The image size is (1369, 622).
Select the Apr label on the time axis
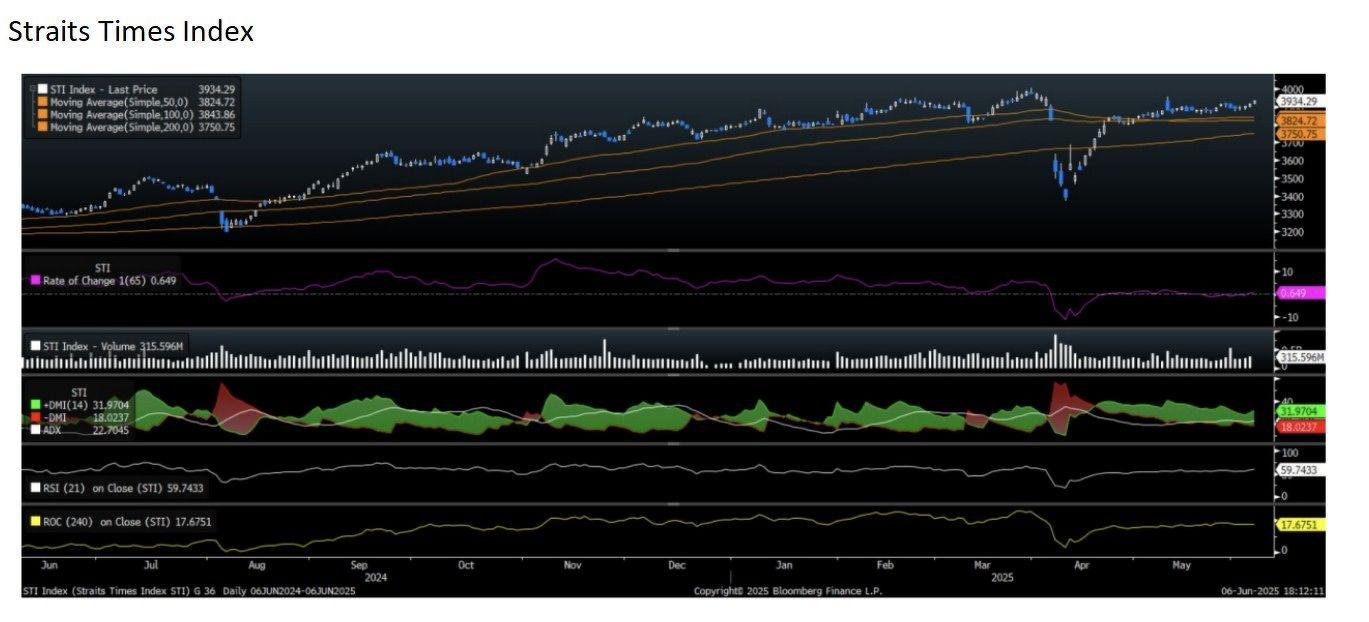[1079, 566]
